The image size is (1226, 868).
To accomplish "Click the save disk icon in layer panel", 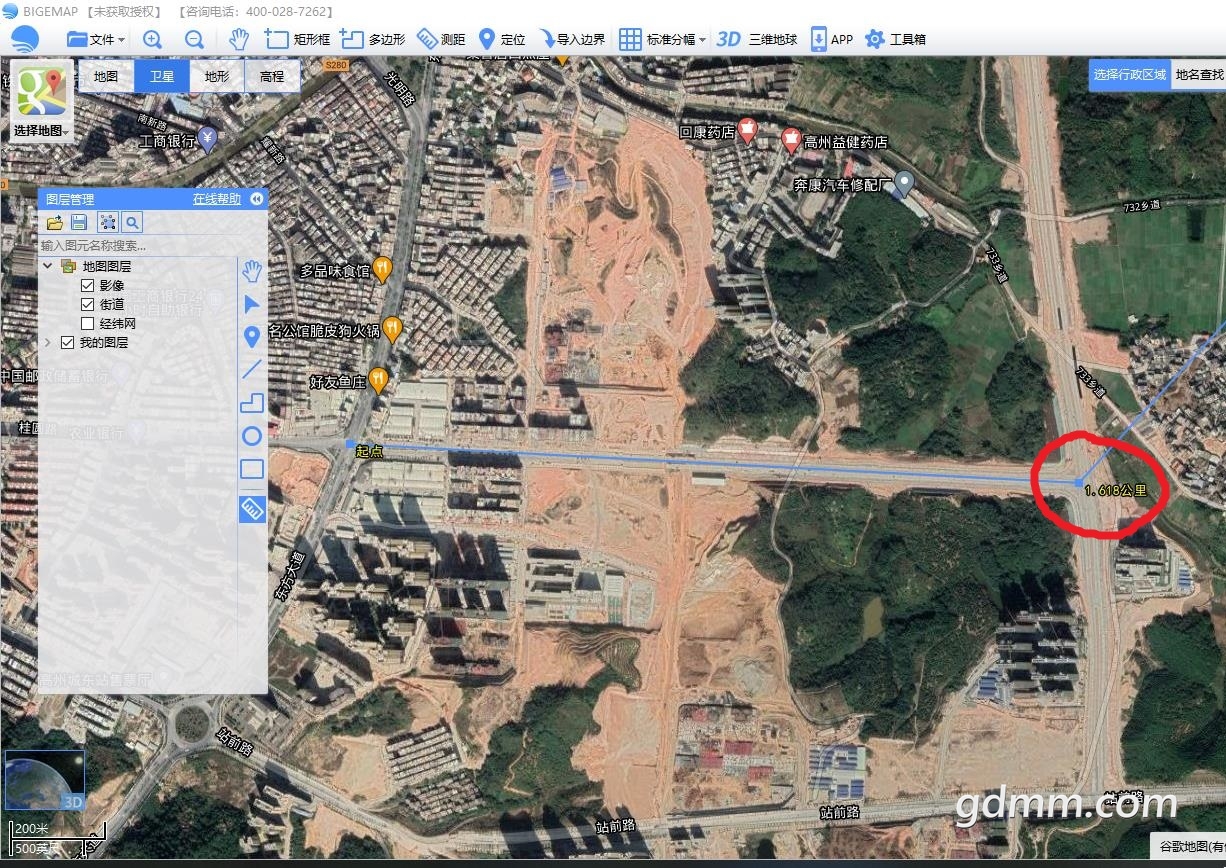I will (80, 222).
